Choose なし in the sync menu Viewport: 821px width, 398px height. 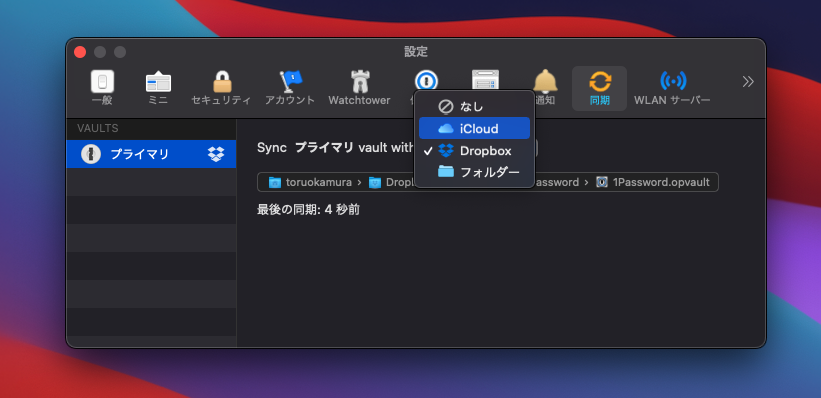(474, 107)
